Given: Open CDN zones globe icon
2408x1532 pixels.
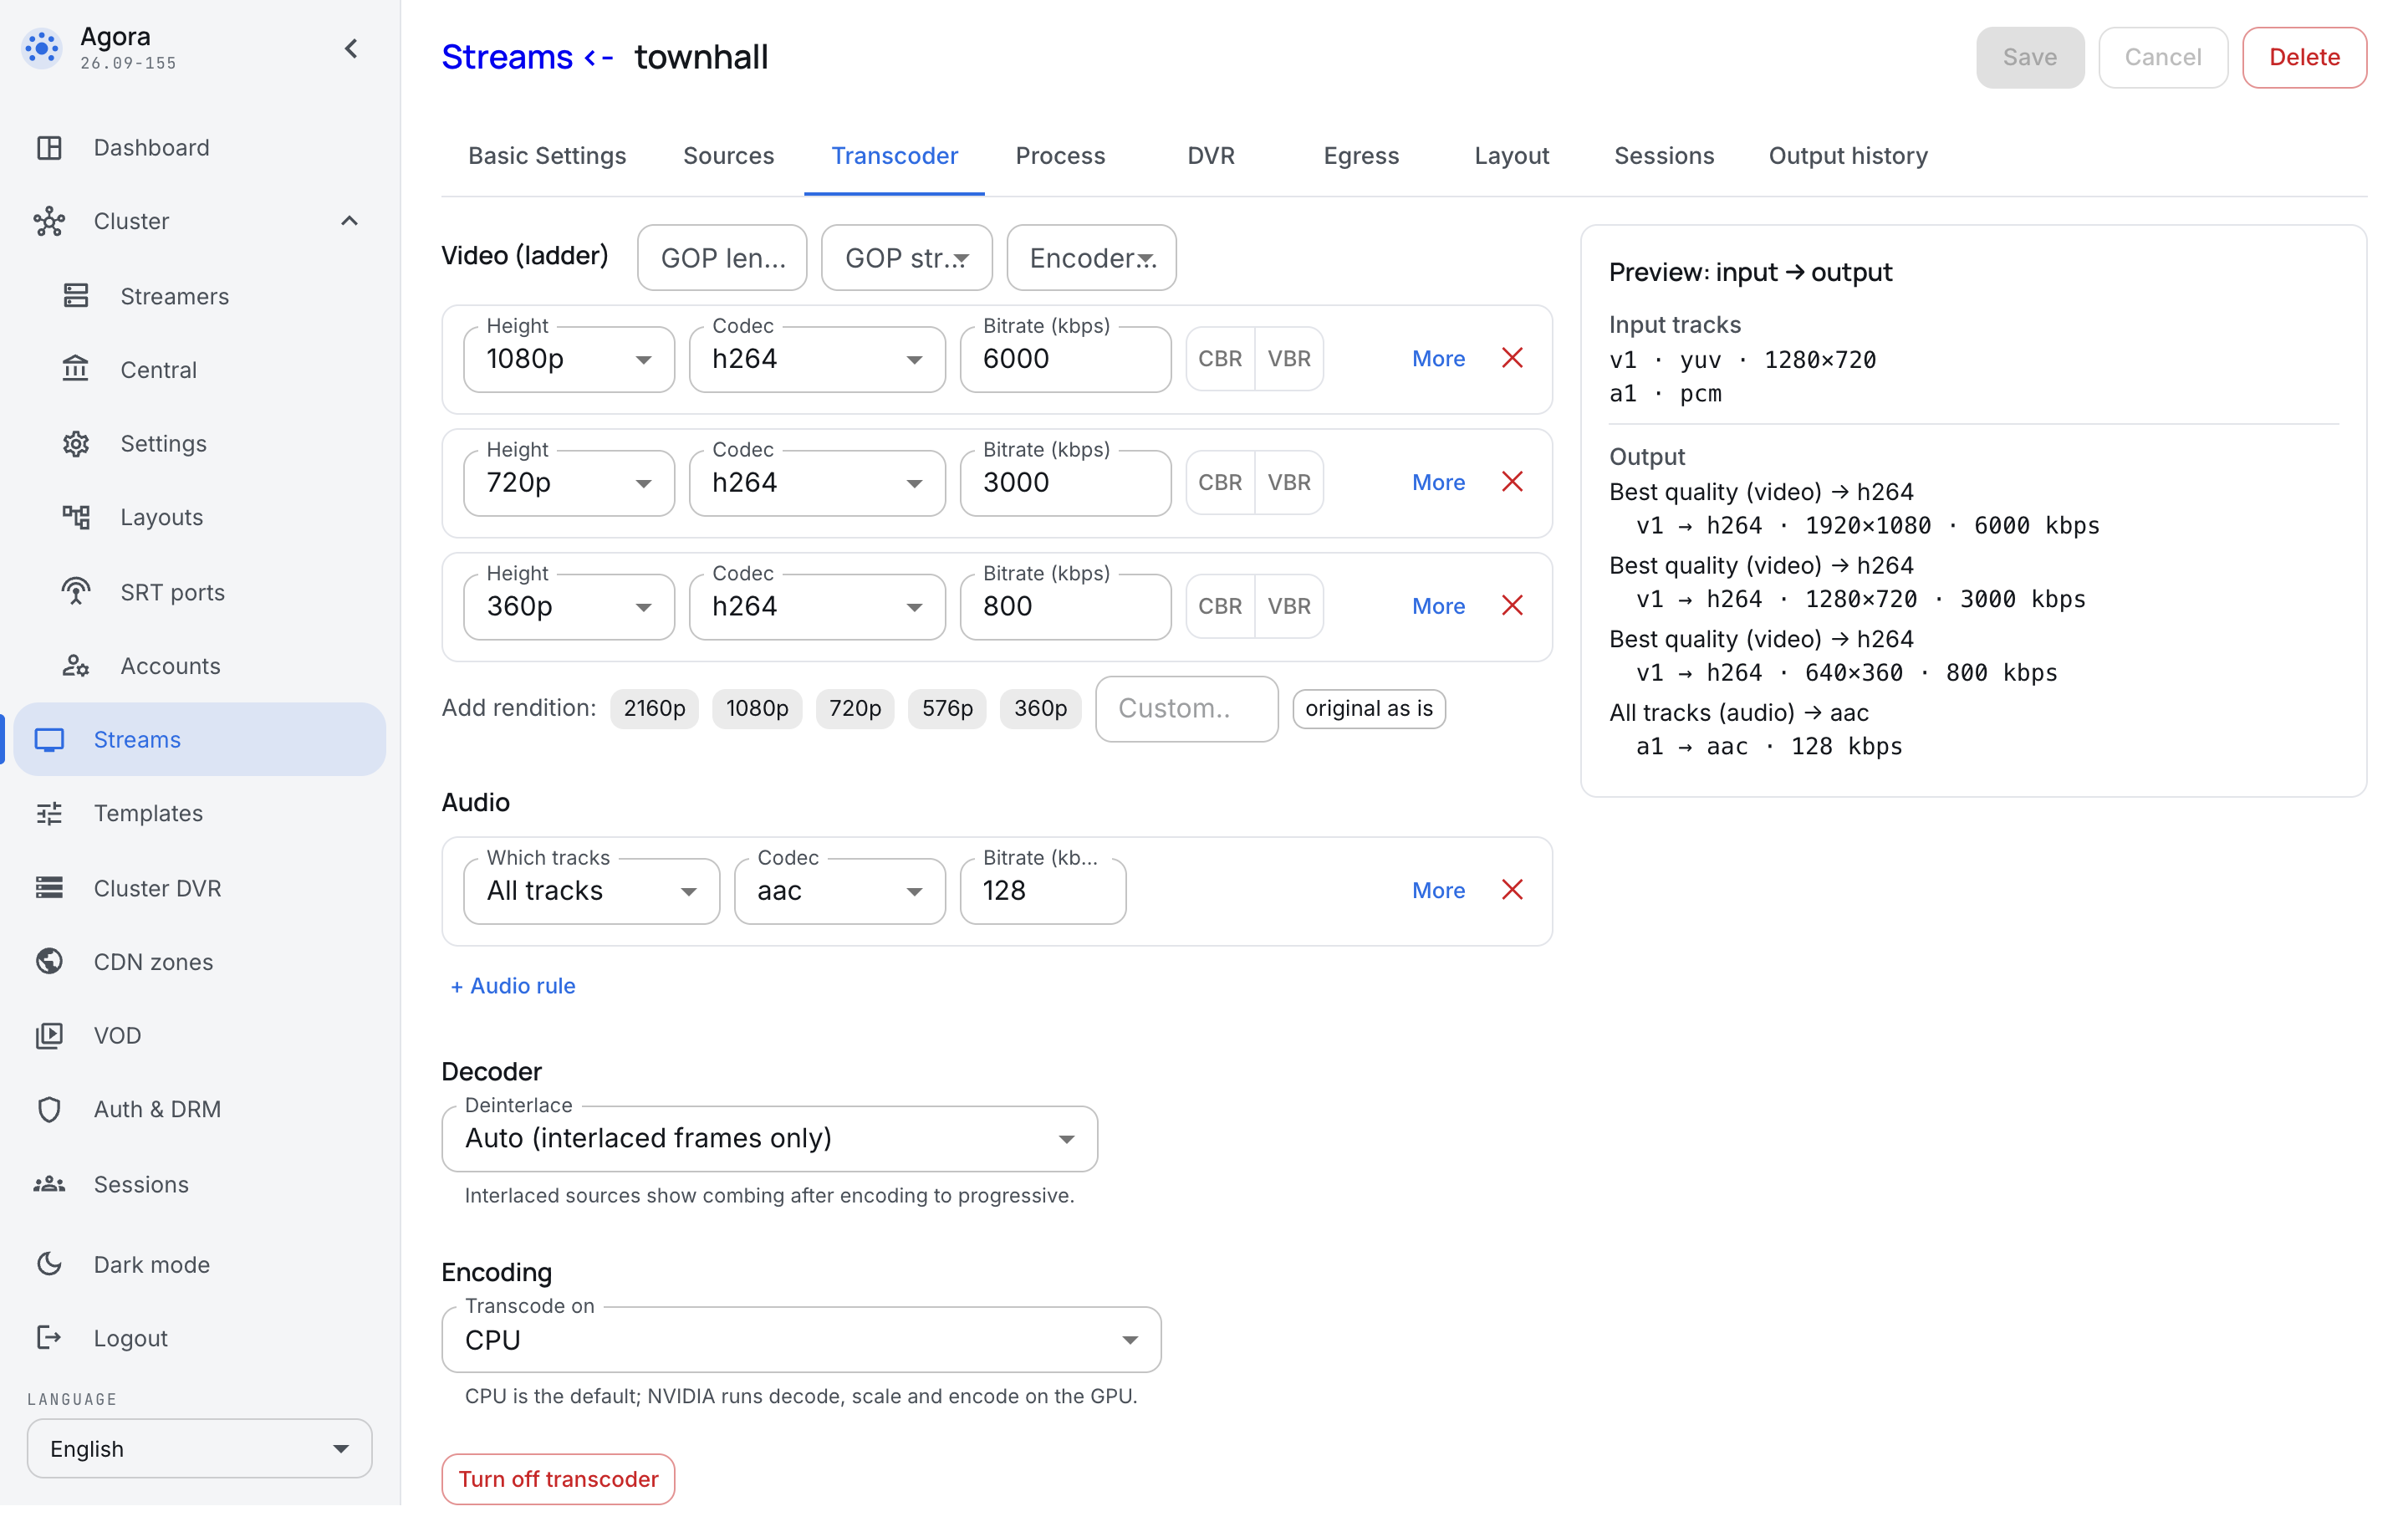Looking at the screenshot, I should (x=49, y=961).
